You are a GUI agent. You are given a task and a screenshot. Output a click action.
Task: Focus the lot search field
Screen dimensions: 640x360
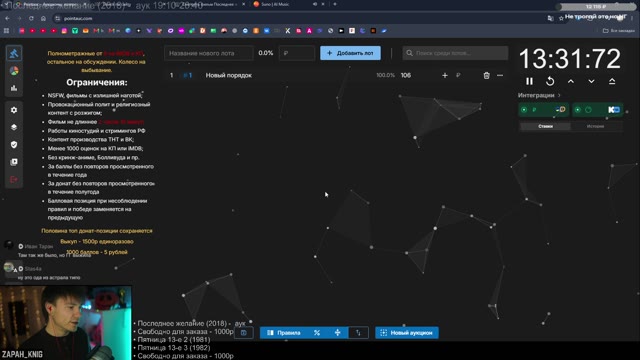455,53
